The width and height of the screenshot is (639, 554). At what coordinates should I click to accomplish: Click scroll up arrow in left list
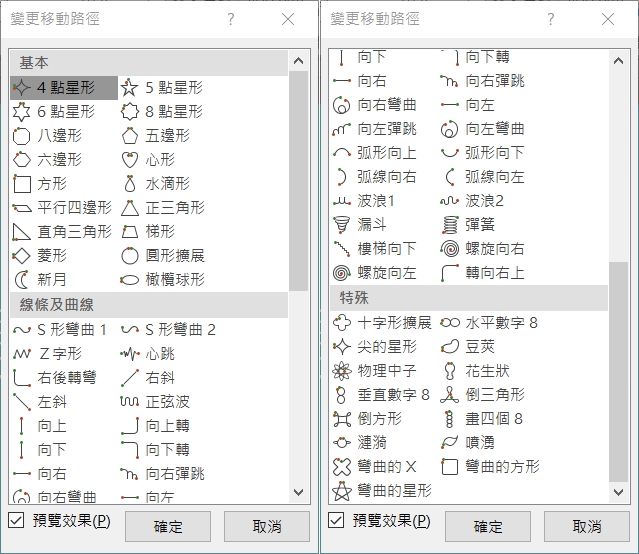(x=298, y=61)
